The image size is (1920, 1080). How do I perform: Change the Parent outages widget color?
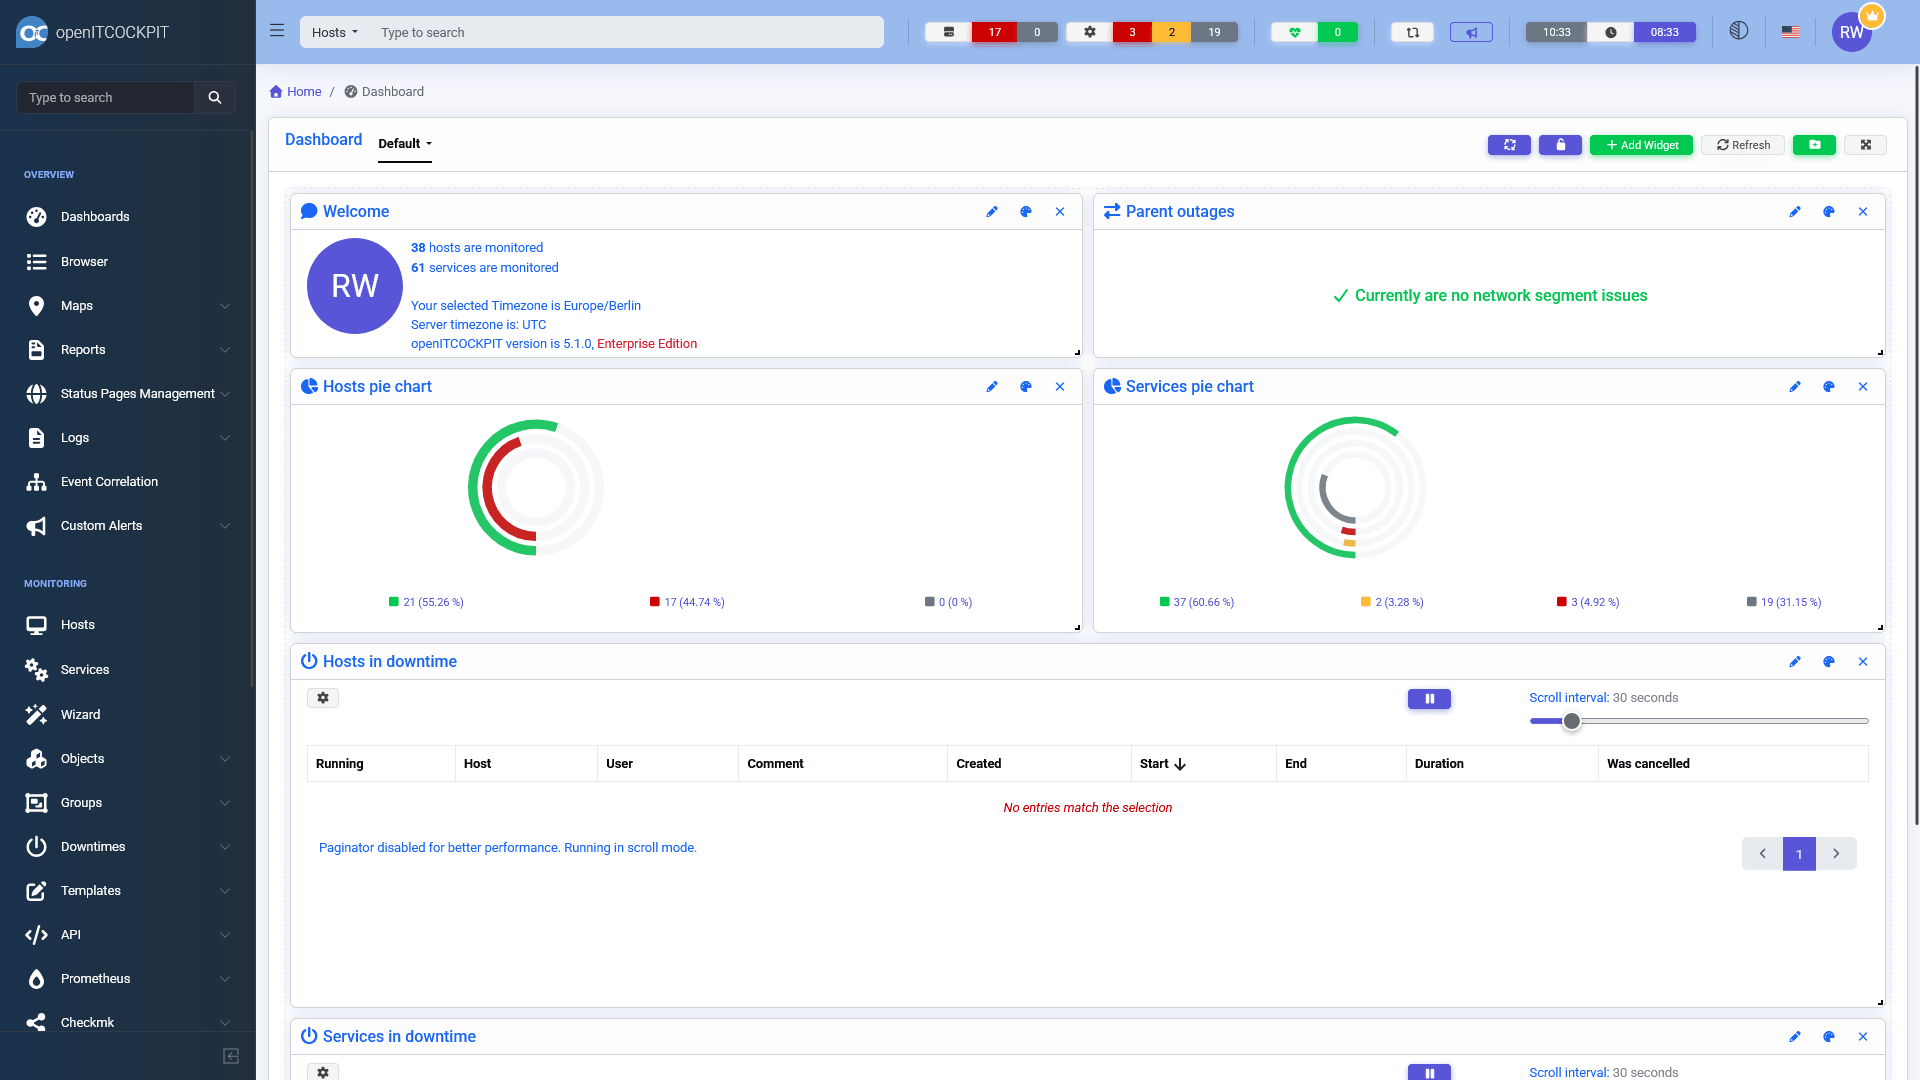[1829, 212]
